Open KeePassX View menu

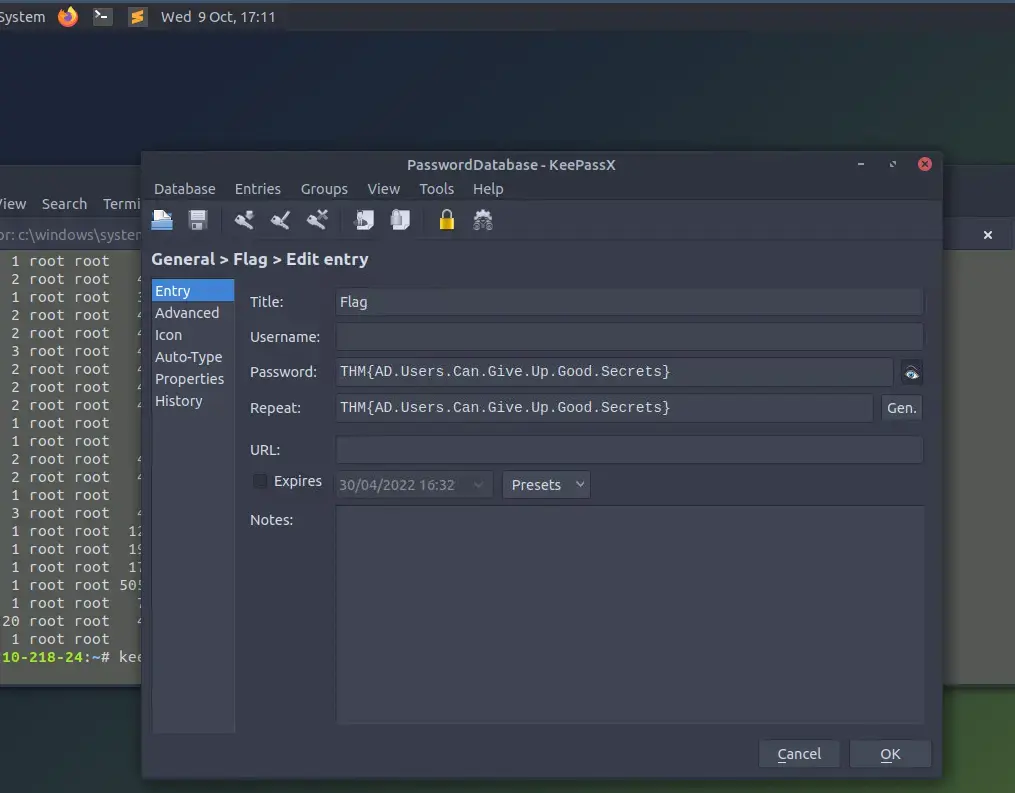pyautogui.click(x=384, y=189)
